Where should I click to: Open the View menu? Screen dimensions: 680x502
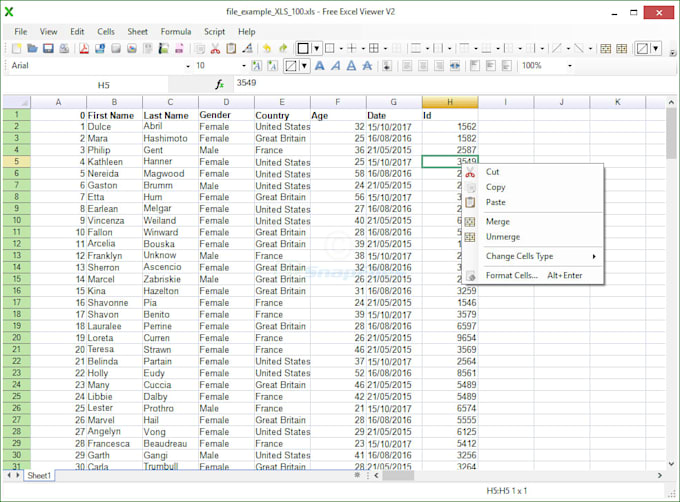[49, 32]
